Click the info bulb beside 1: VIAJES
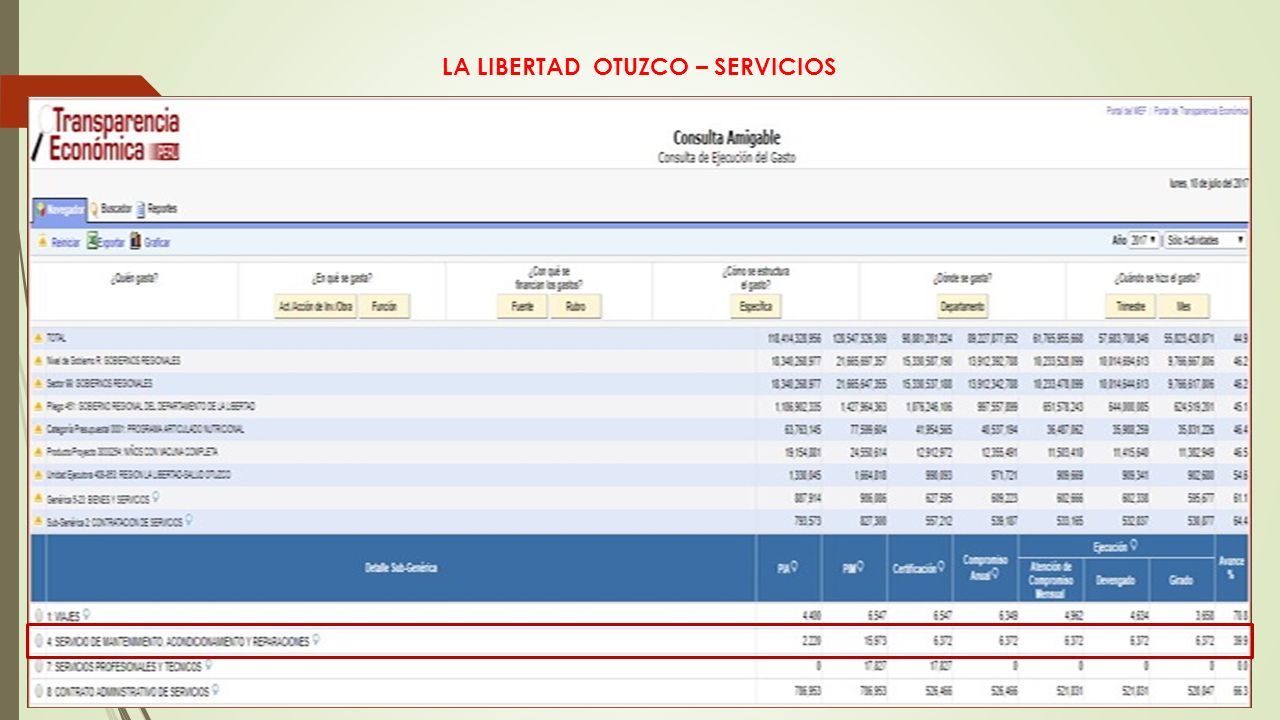 click(x=87, y=614)
